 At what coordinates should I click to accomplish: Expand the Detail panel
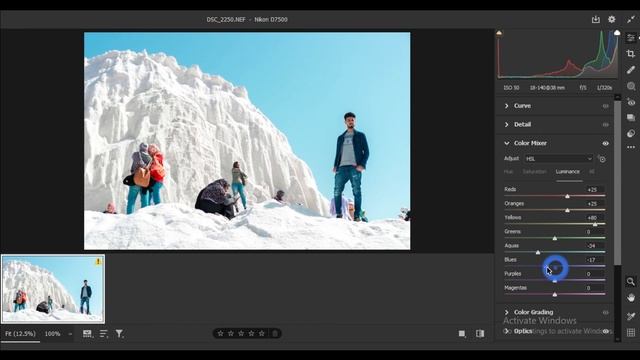tap(507, 124)
